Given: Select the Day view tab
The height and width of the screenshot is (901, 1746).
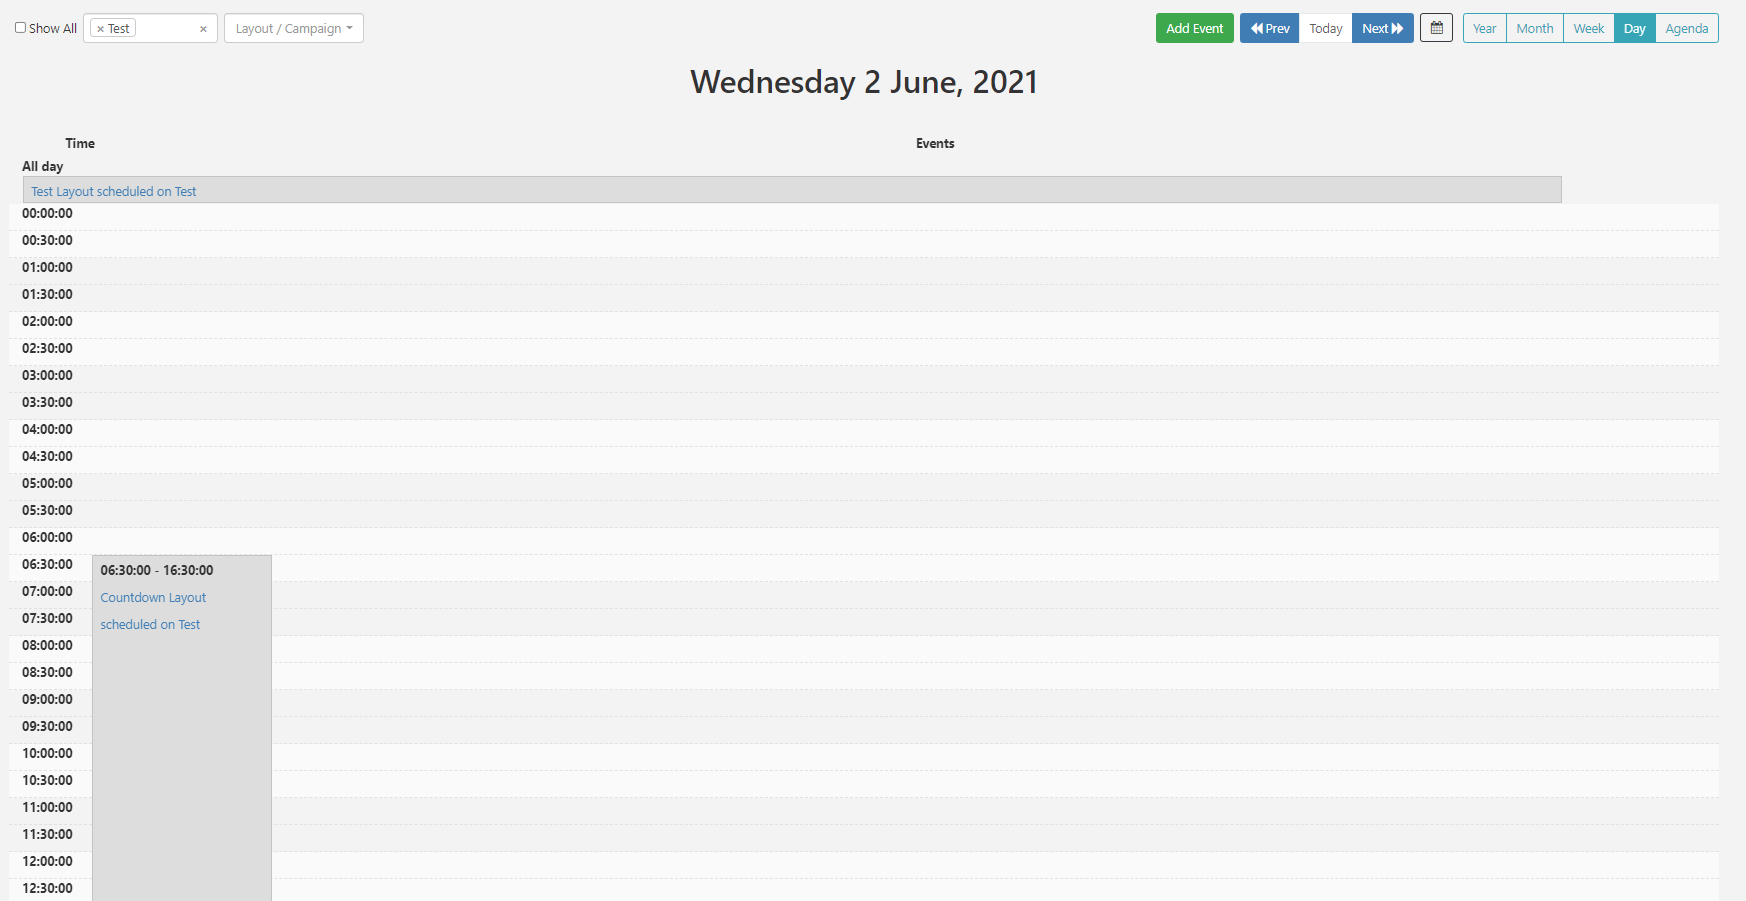Looking at the screenshot, I should pos(1634,28).
